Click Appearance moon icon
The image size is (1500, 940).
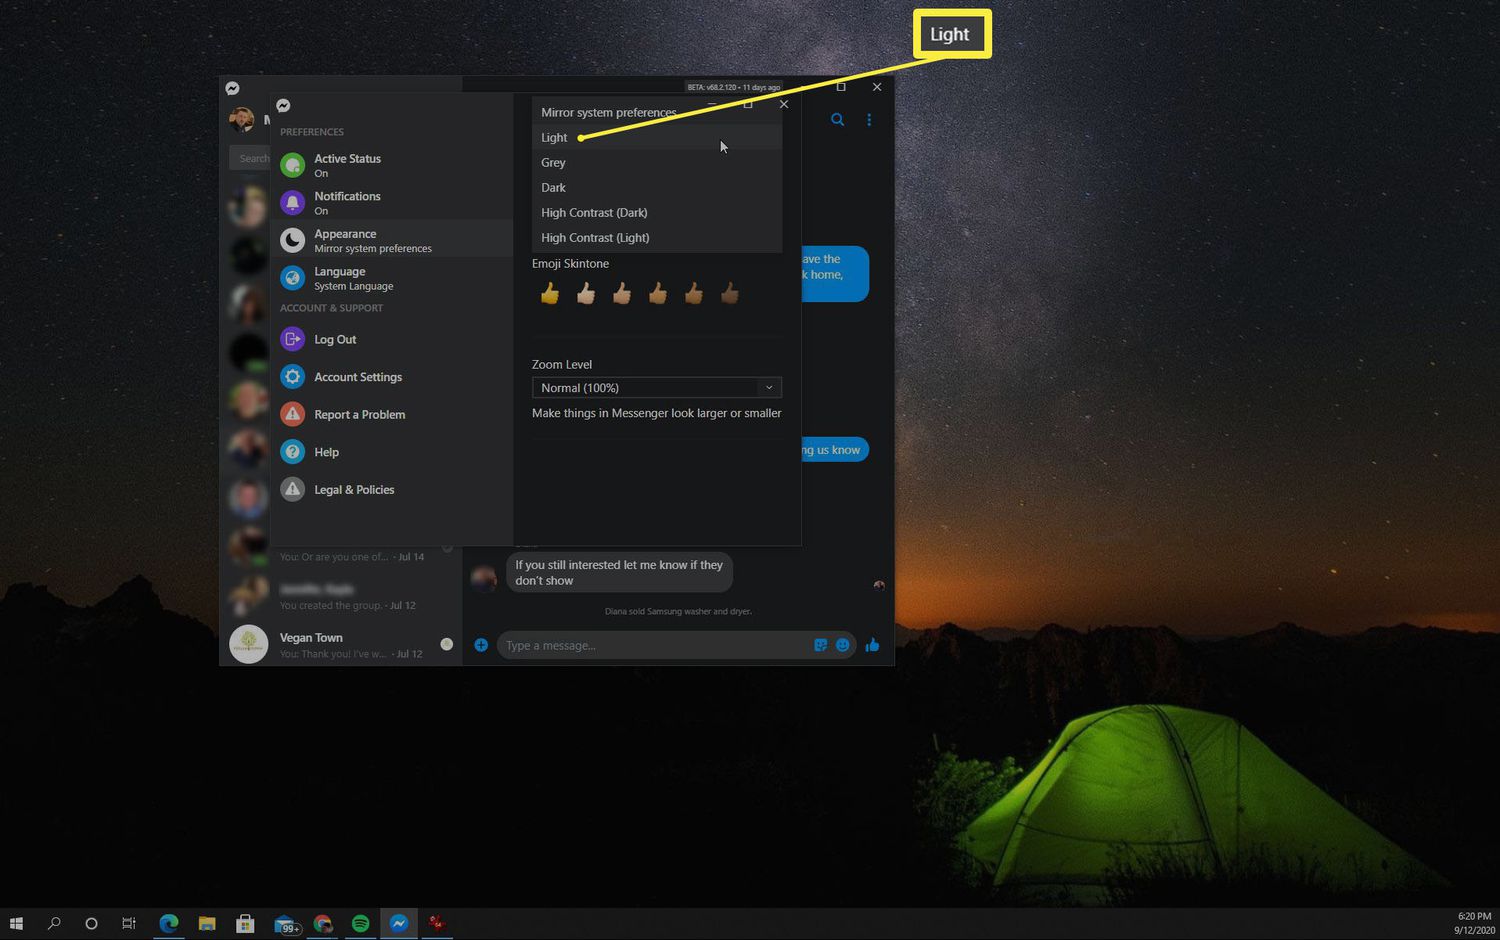pos(292,240)
